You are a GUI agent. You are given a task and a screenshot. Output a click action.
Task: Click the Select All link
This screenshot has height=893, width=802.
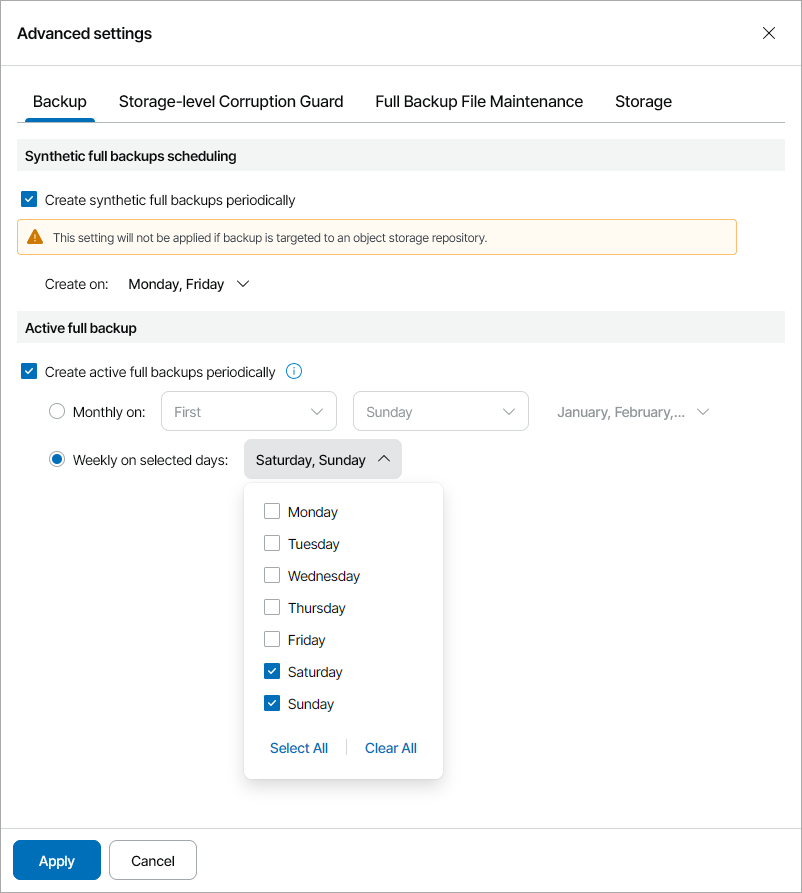[299, 748]
